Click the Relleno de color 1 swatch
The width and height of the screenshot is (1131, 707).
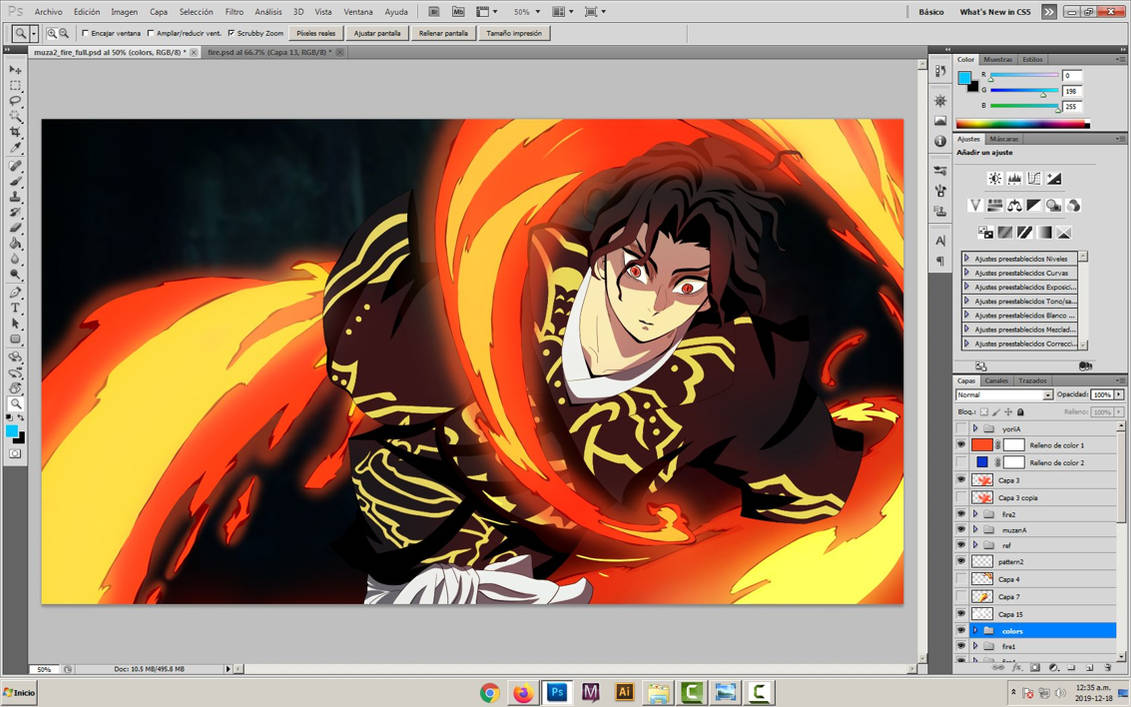coord(982,445)
